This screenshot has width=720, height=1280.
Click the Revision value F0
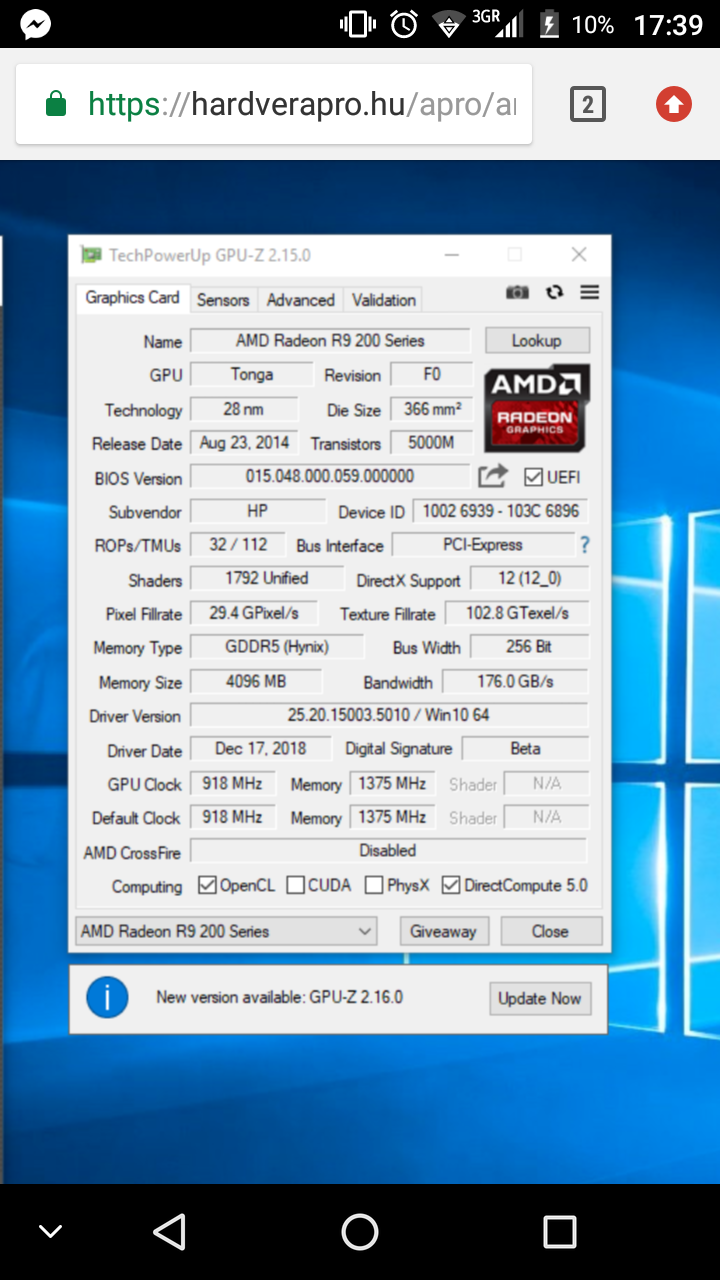pos(432,375)
